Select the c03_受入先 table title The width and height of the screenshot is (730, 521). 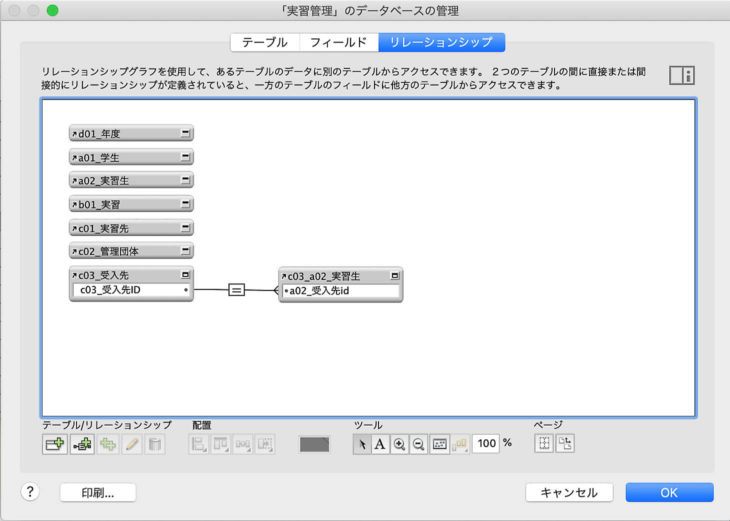point(103,275)
